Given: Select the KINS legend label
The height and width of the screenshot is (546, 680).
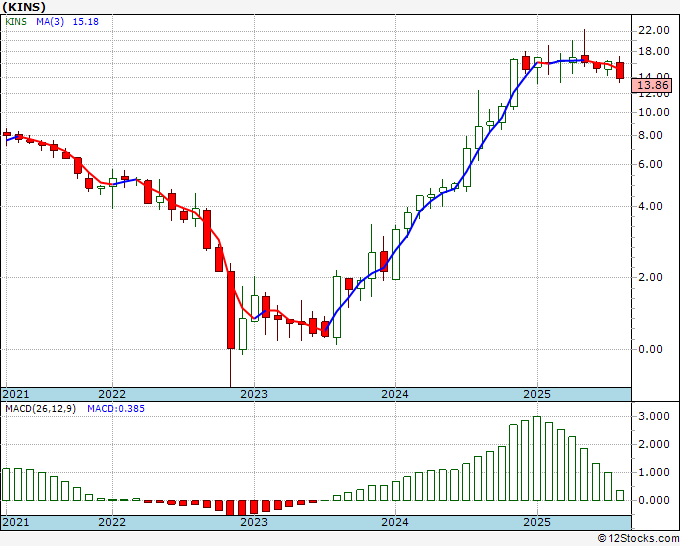Looking at the screenshot, I should click(x=16, y=22).
